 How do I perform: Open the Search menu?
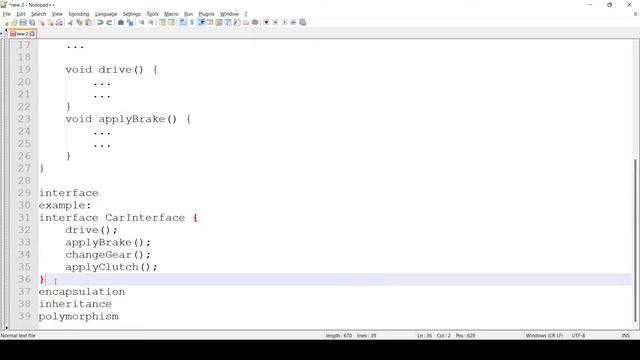(38, 14)
